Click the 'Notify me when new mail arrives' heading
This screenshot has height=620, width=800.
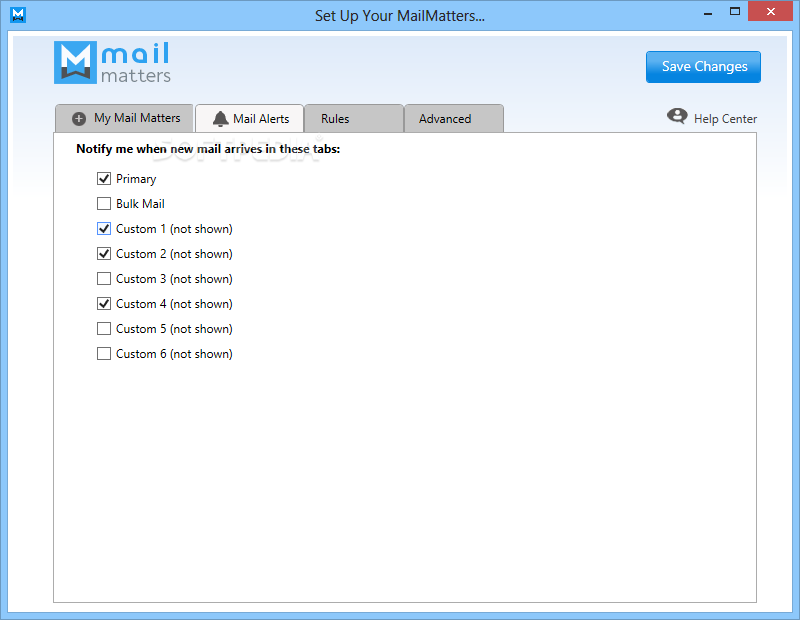(208, 149)
